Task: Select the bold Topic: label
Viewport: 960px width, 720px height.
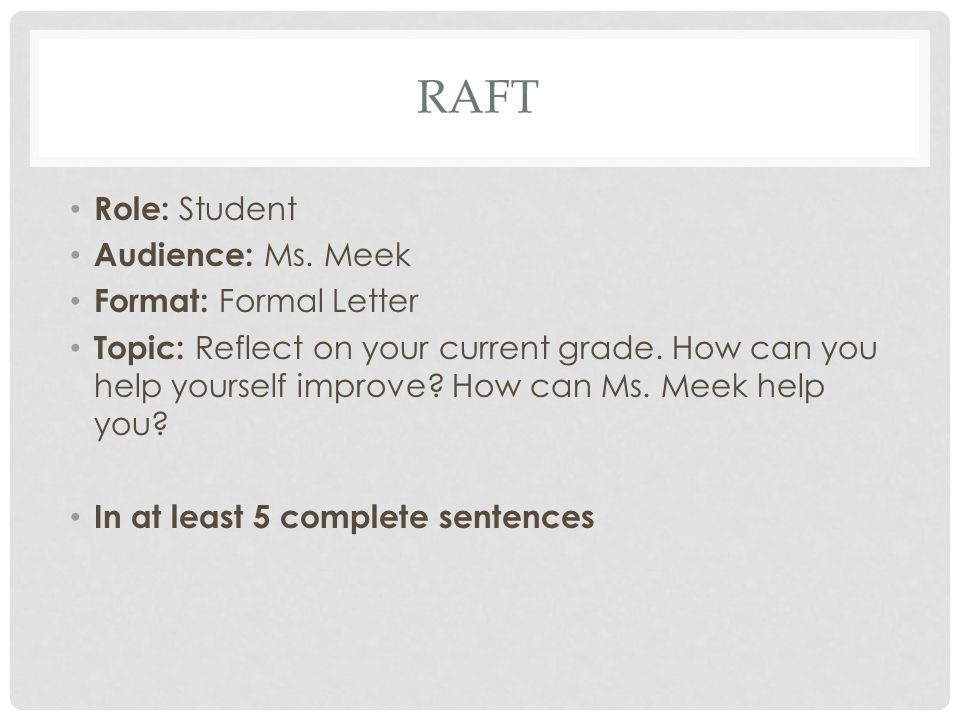Action: [139, 348]
